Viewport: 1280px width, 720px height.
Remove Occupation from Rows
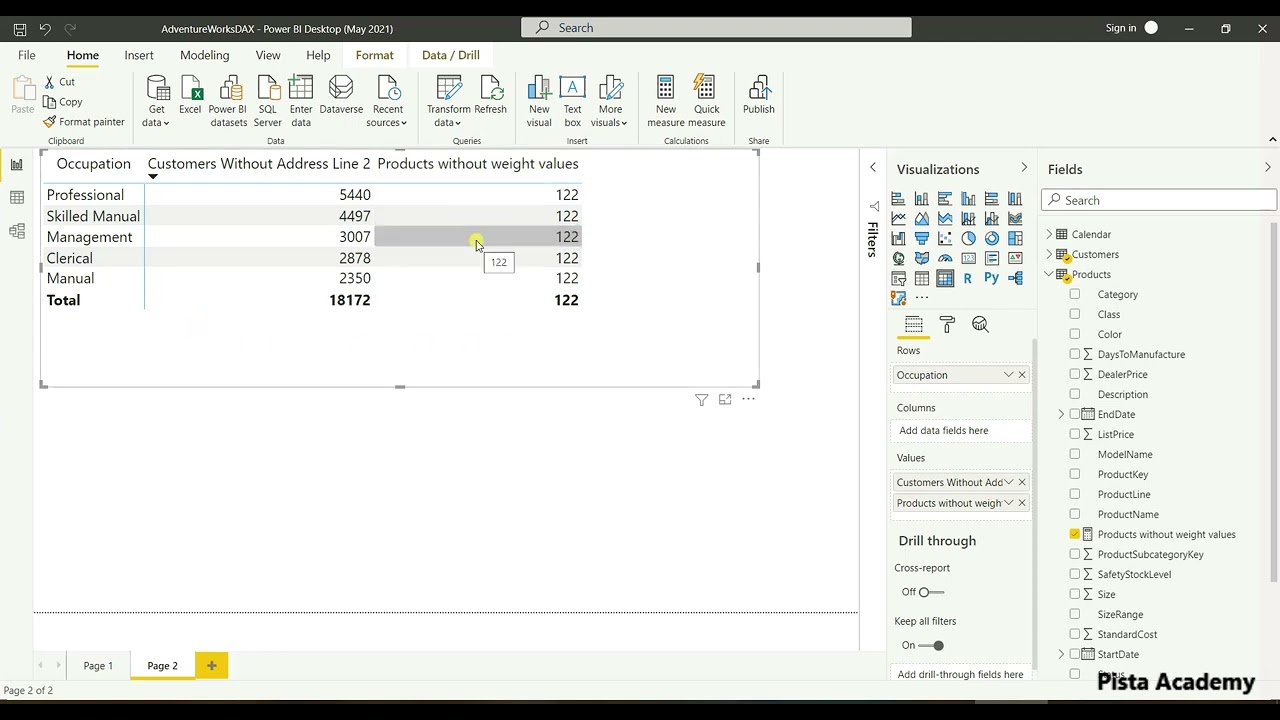(1022, 375)
